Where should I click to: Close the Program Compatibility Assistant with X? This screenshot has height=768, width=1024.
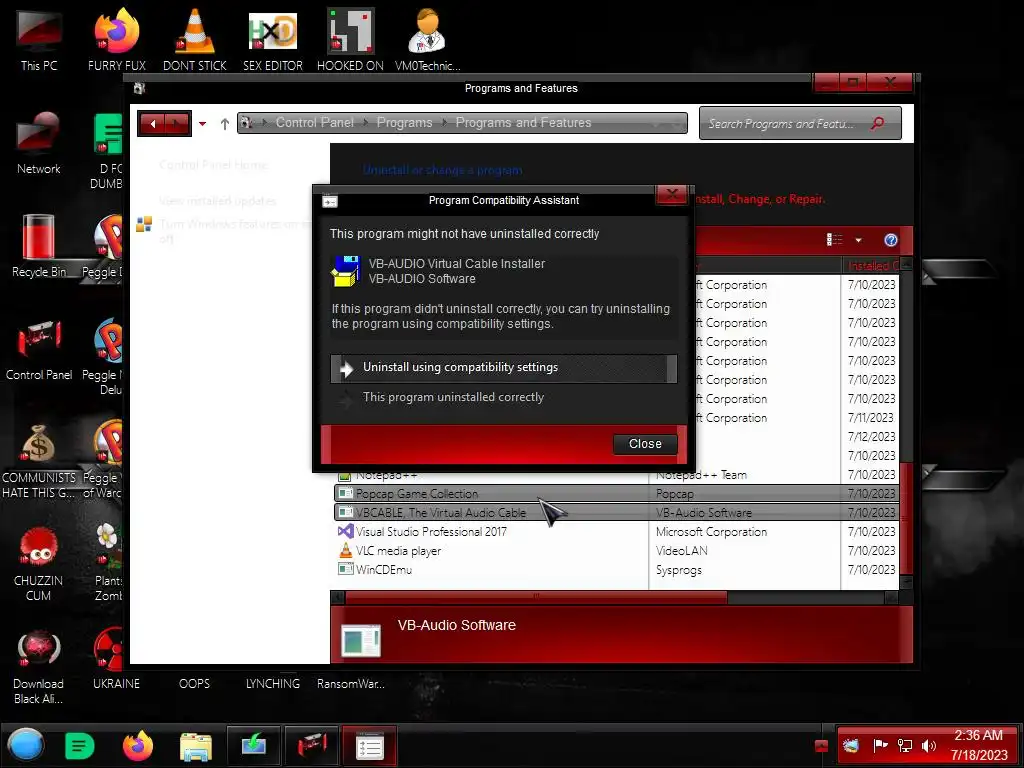click(x=671, y=195)
